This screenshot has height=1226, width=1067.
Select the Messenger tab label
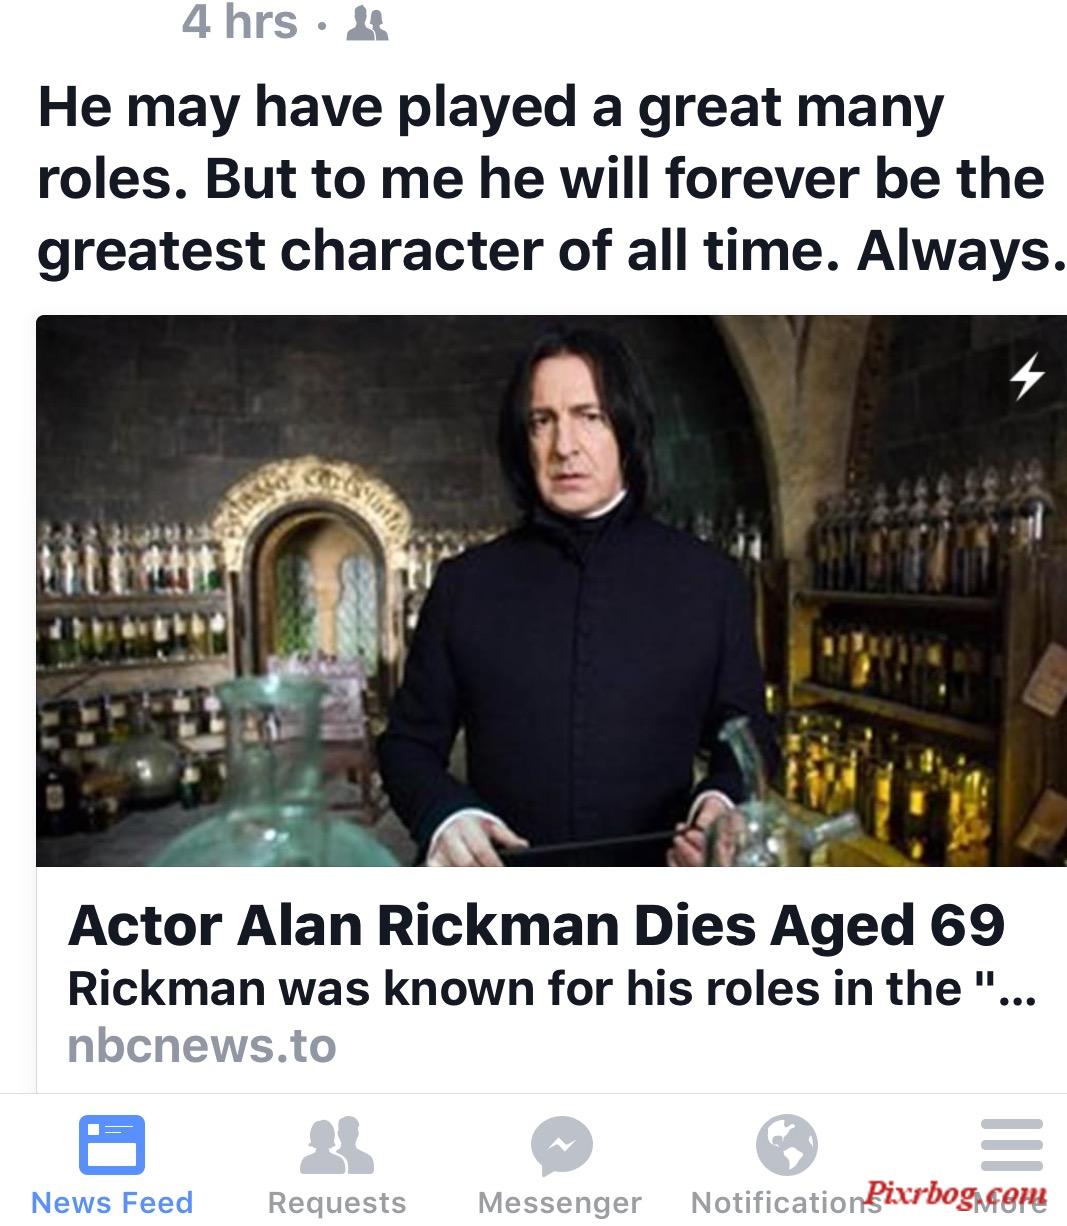[x=560, y=1202]
